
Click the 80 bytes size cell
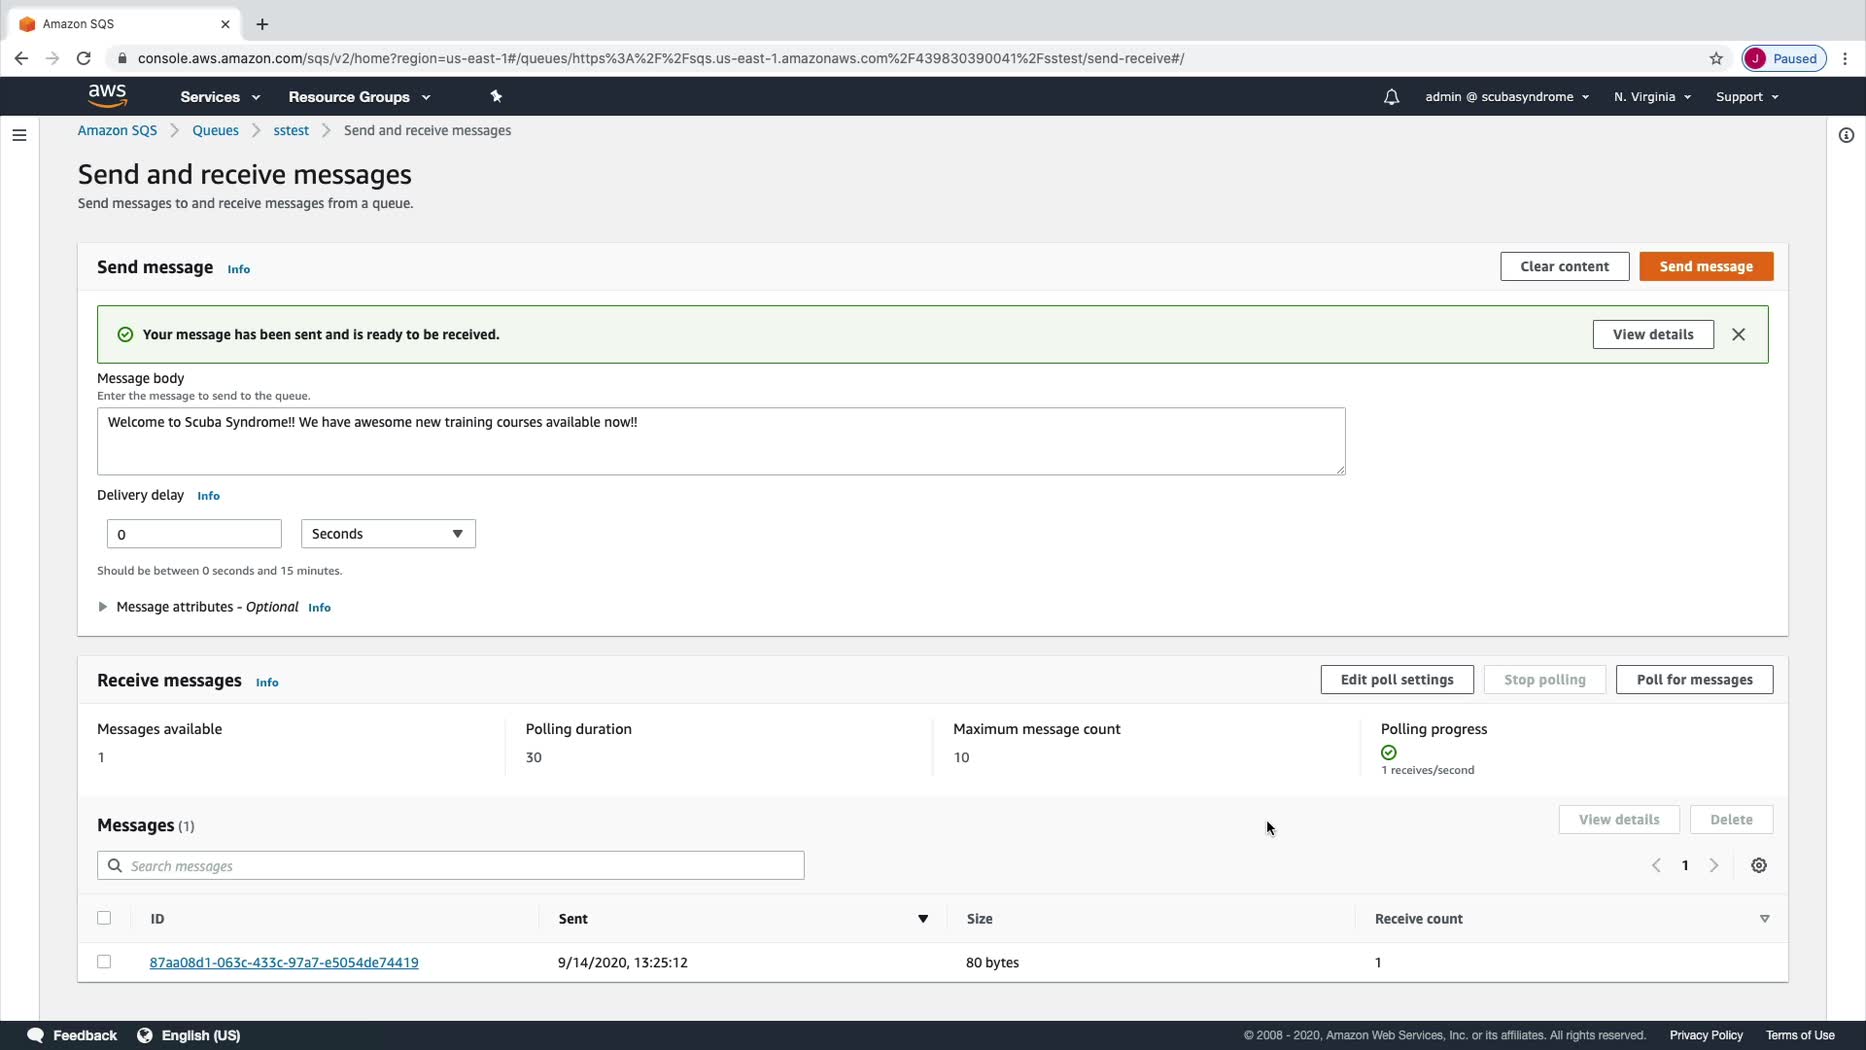point(992,962)
